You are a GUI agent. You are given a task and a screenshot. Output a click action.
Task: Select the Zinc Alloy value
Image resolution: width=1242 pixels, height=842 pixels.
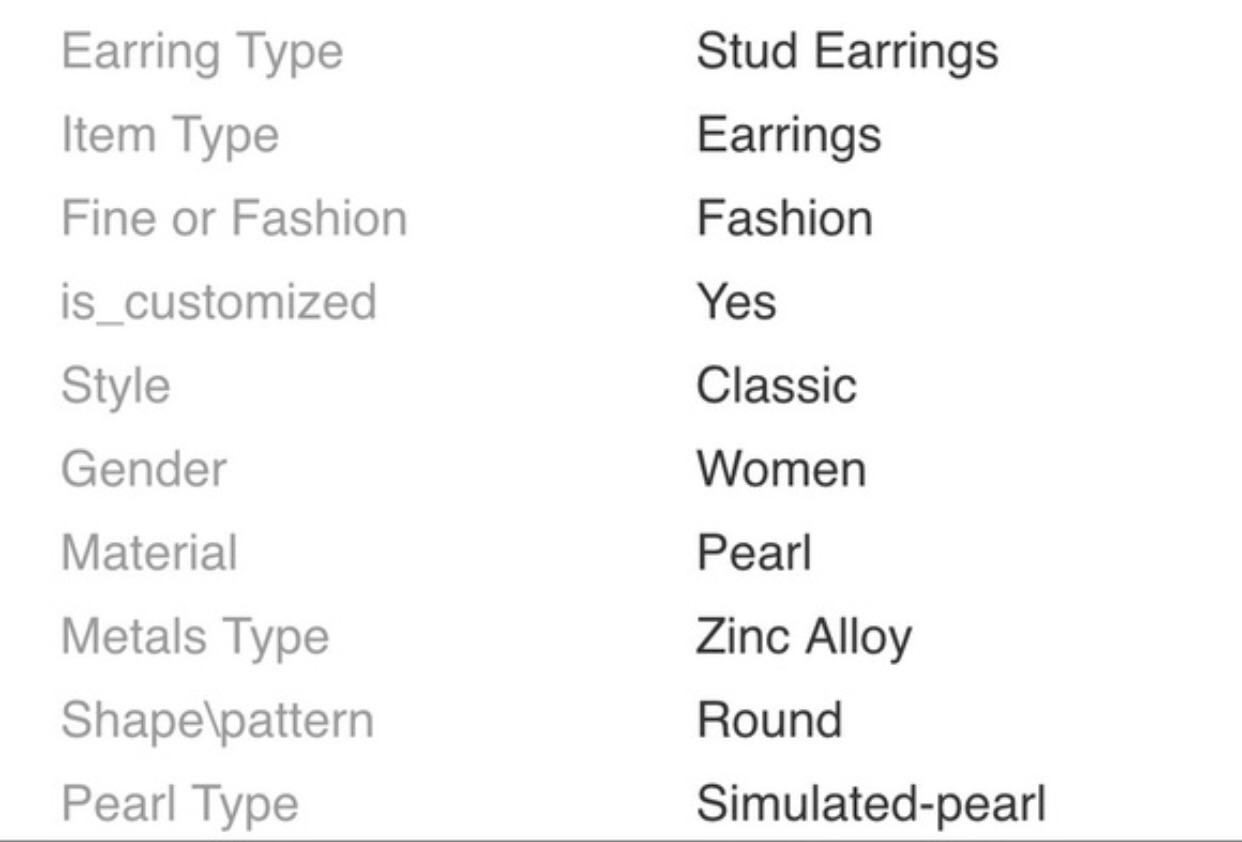coord(803,637)
